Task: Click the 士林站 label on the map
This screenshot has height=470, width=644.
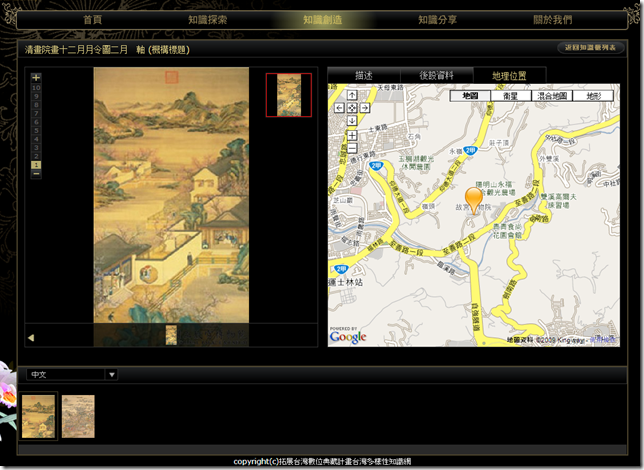Action: 346,282
